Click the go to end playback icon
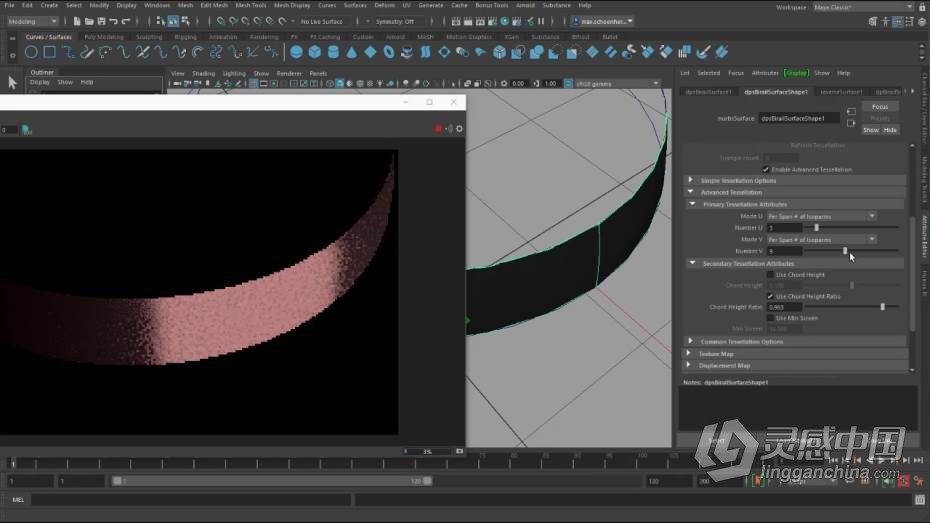Viewport: 930px width, 523px height. pos(919,460)
